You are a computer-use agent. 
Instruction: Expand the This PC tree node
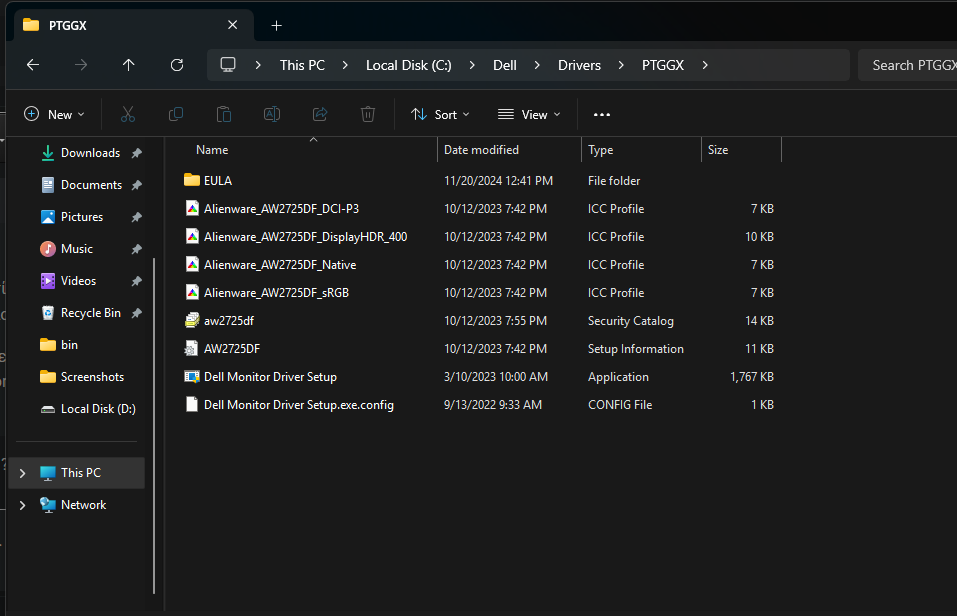(x=23, y=473)
